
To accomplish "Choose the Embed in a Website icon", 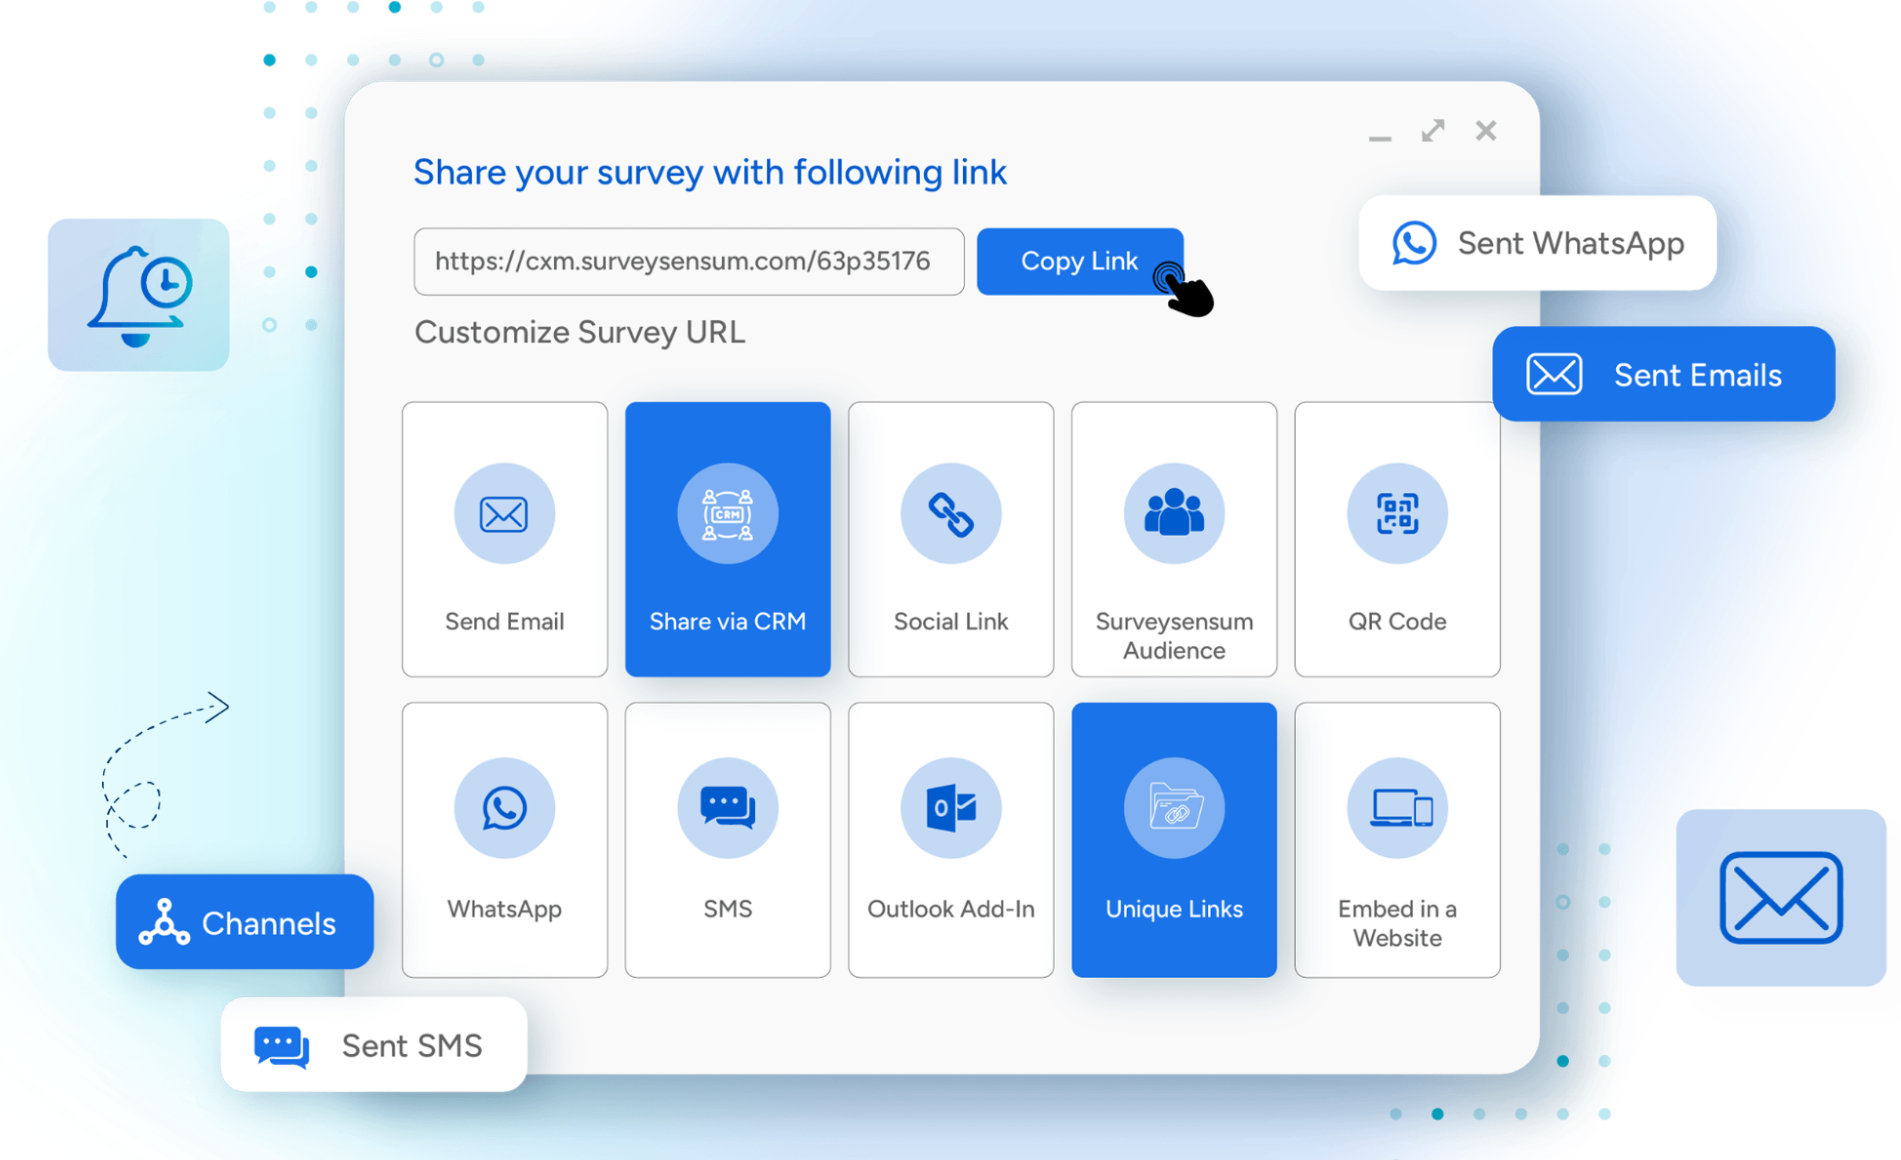I will (x=1396, y=808).
